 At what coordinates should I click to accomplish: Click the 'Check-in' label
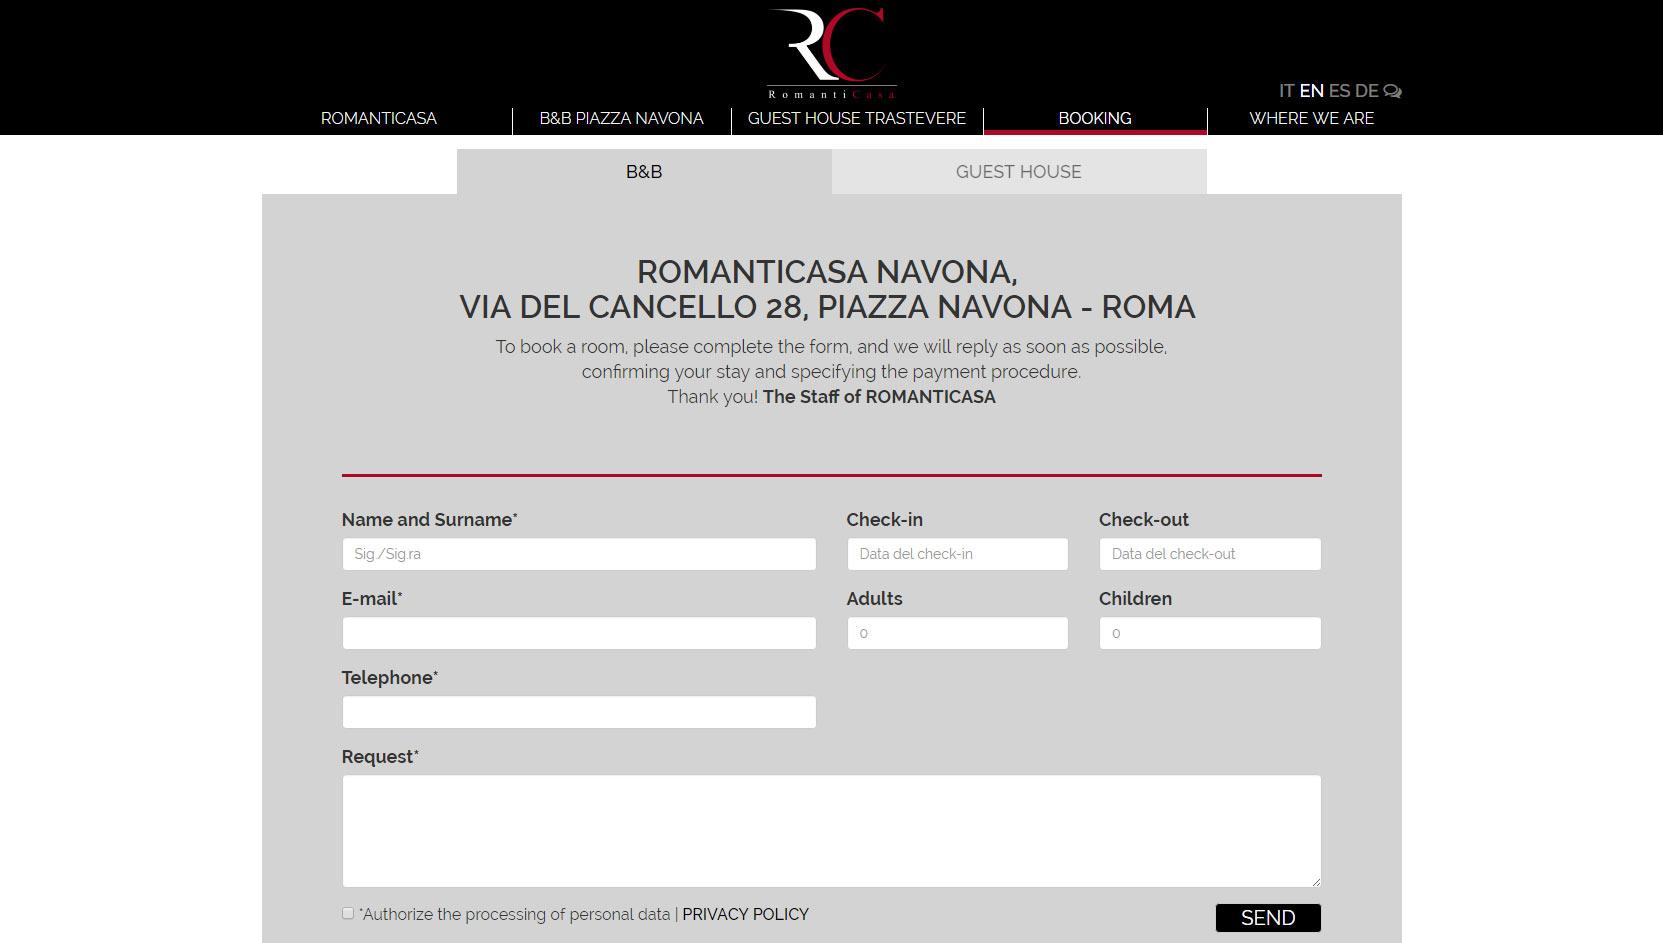885,520
